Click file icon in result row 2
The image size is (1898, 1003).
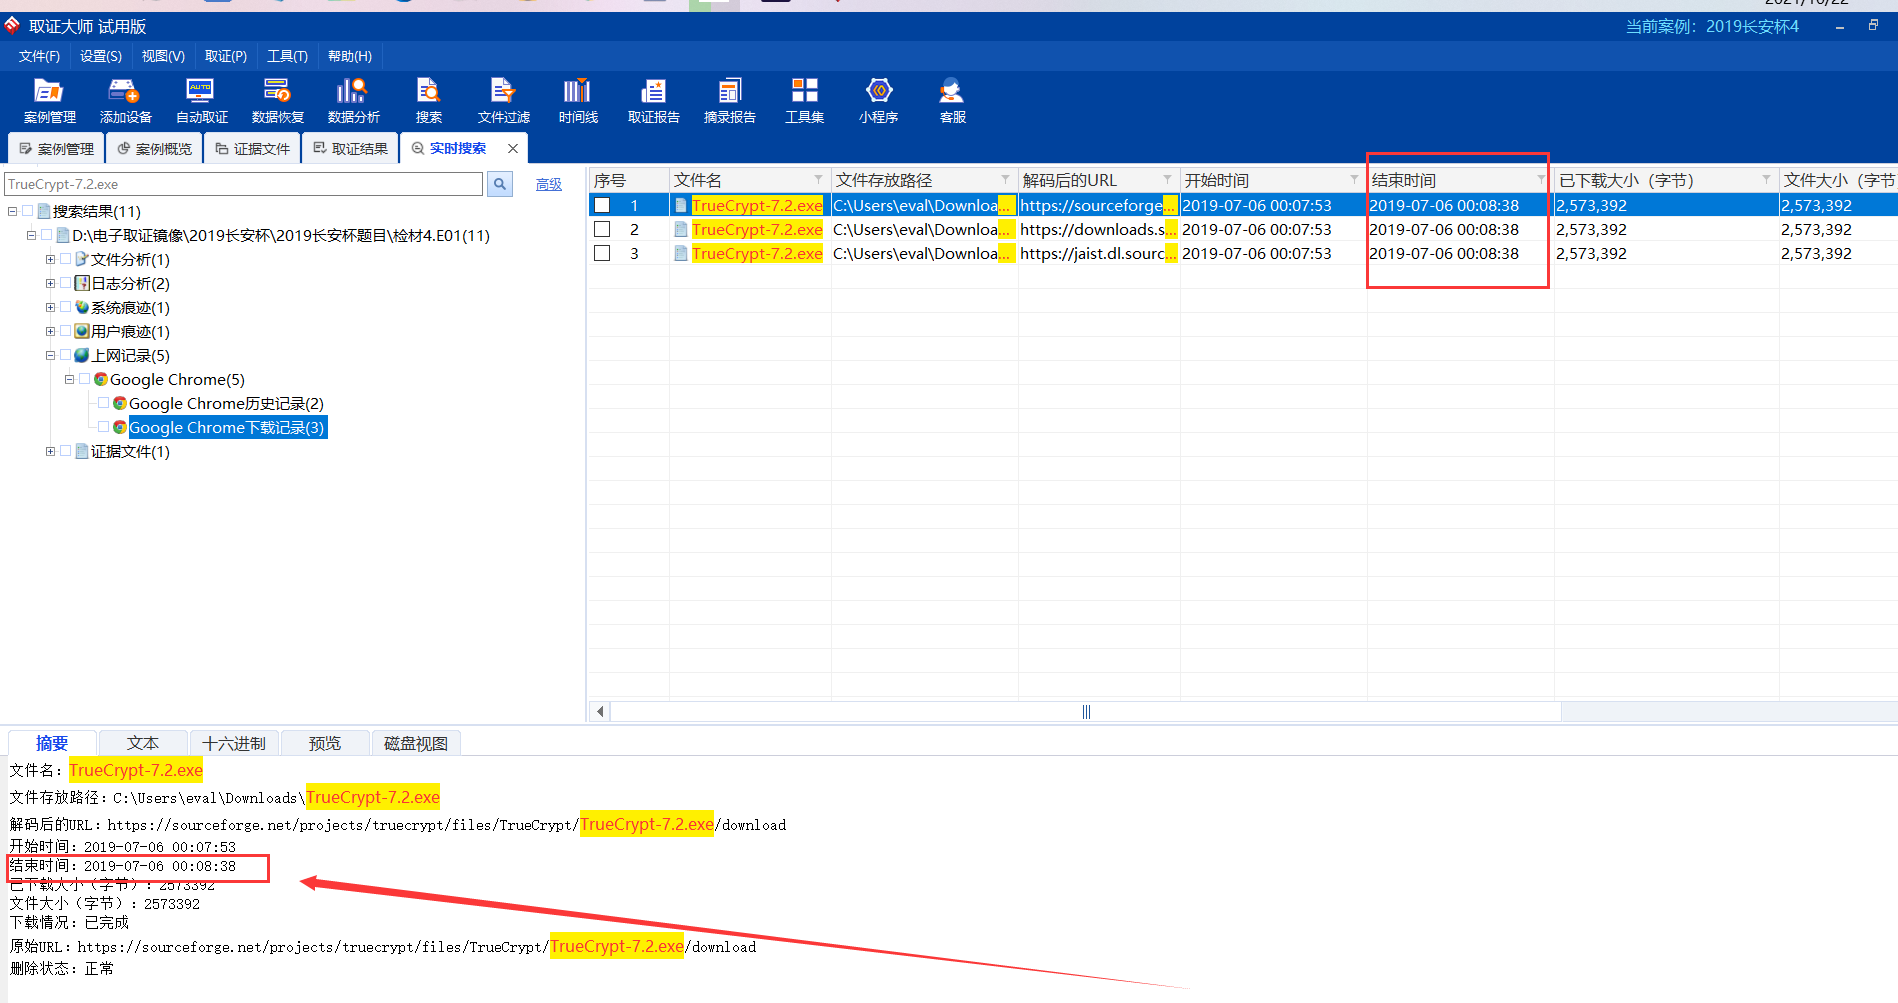tap(681, 229)
